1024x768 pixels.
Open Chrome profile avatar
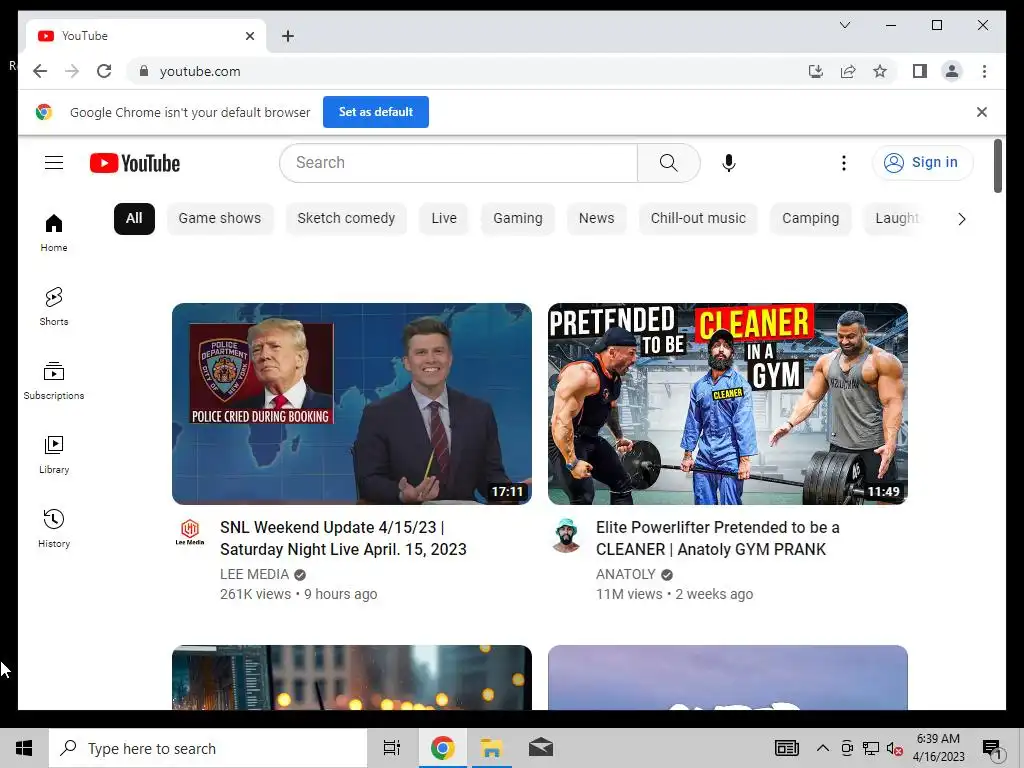pyautogui.click(x=952, y=71)
